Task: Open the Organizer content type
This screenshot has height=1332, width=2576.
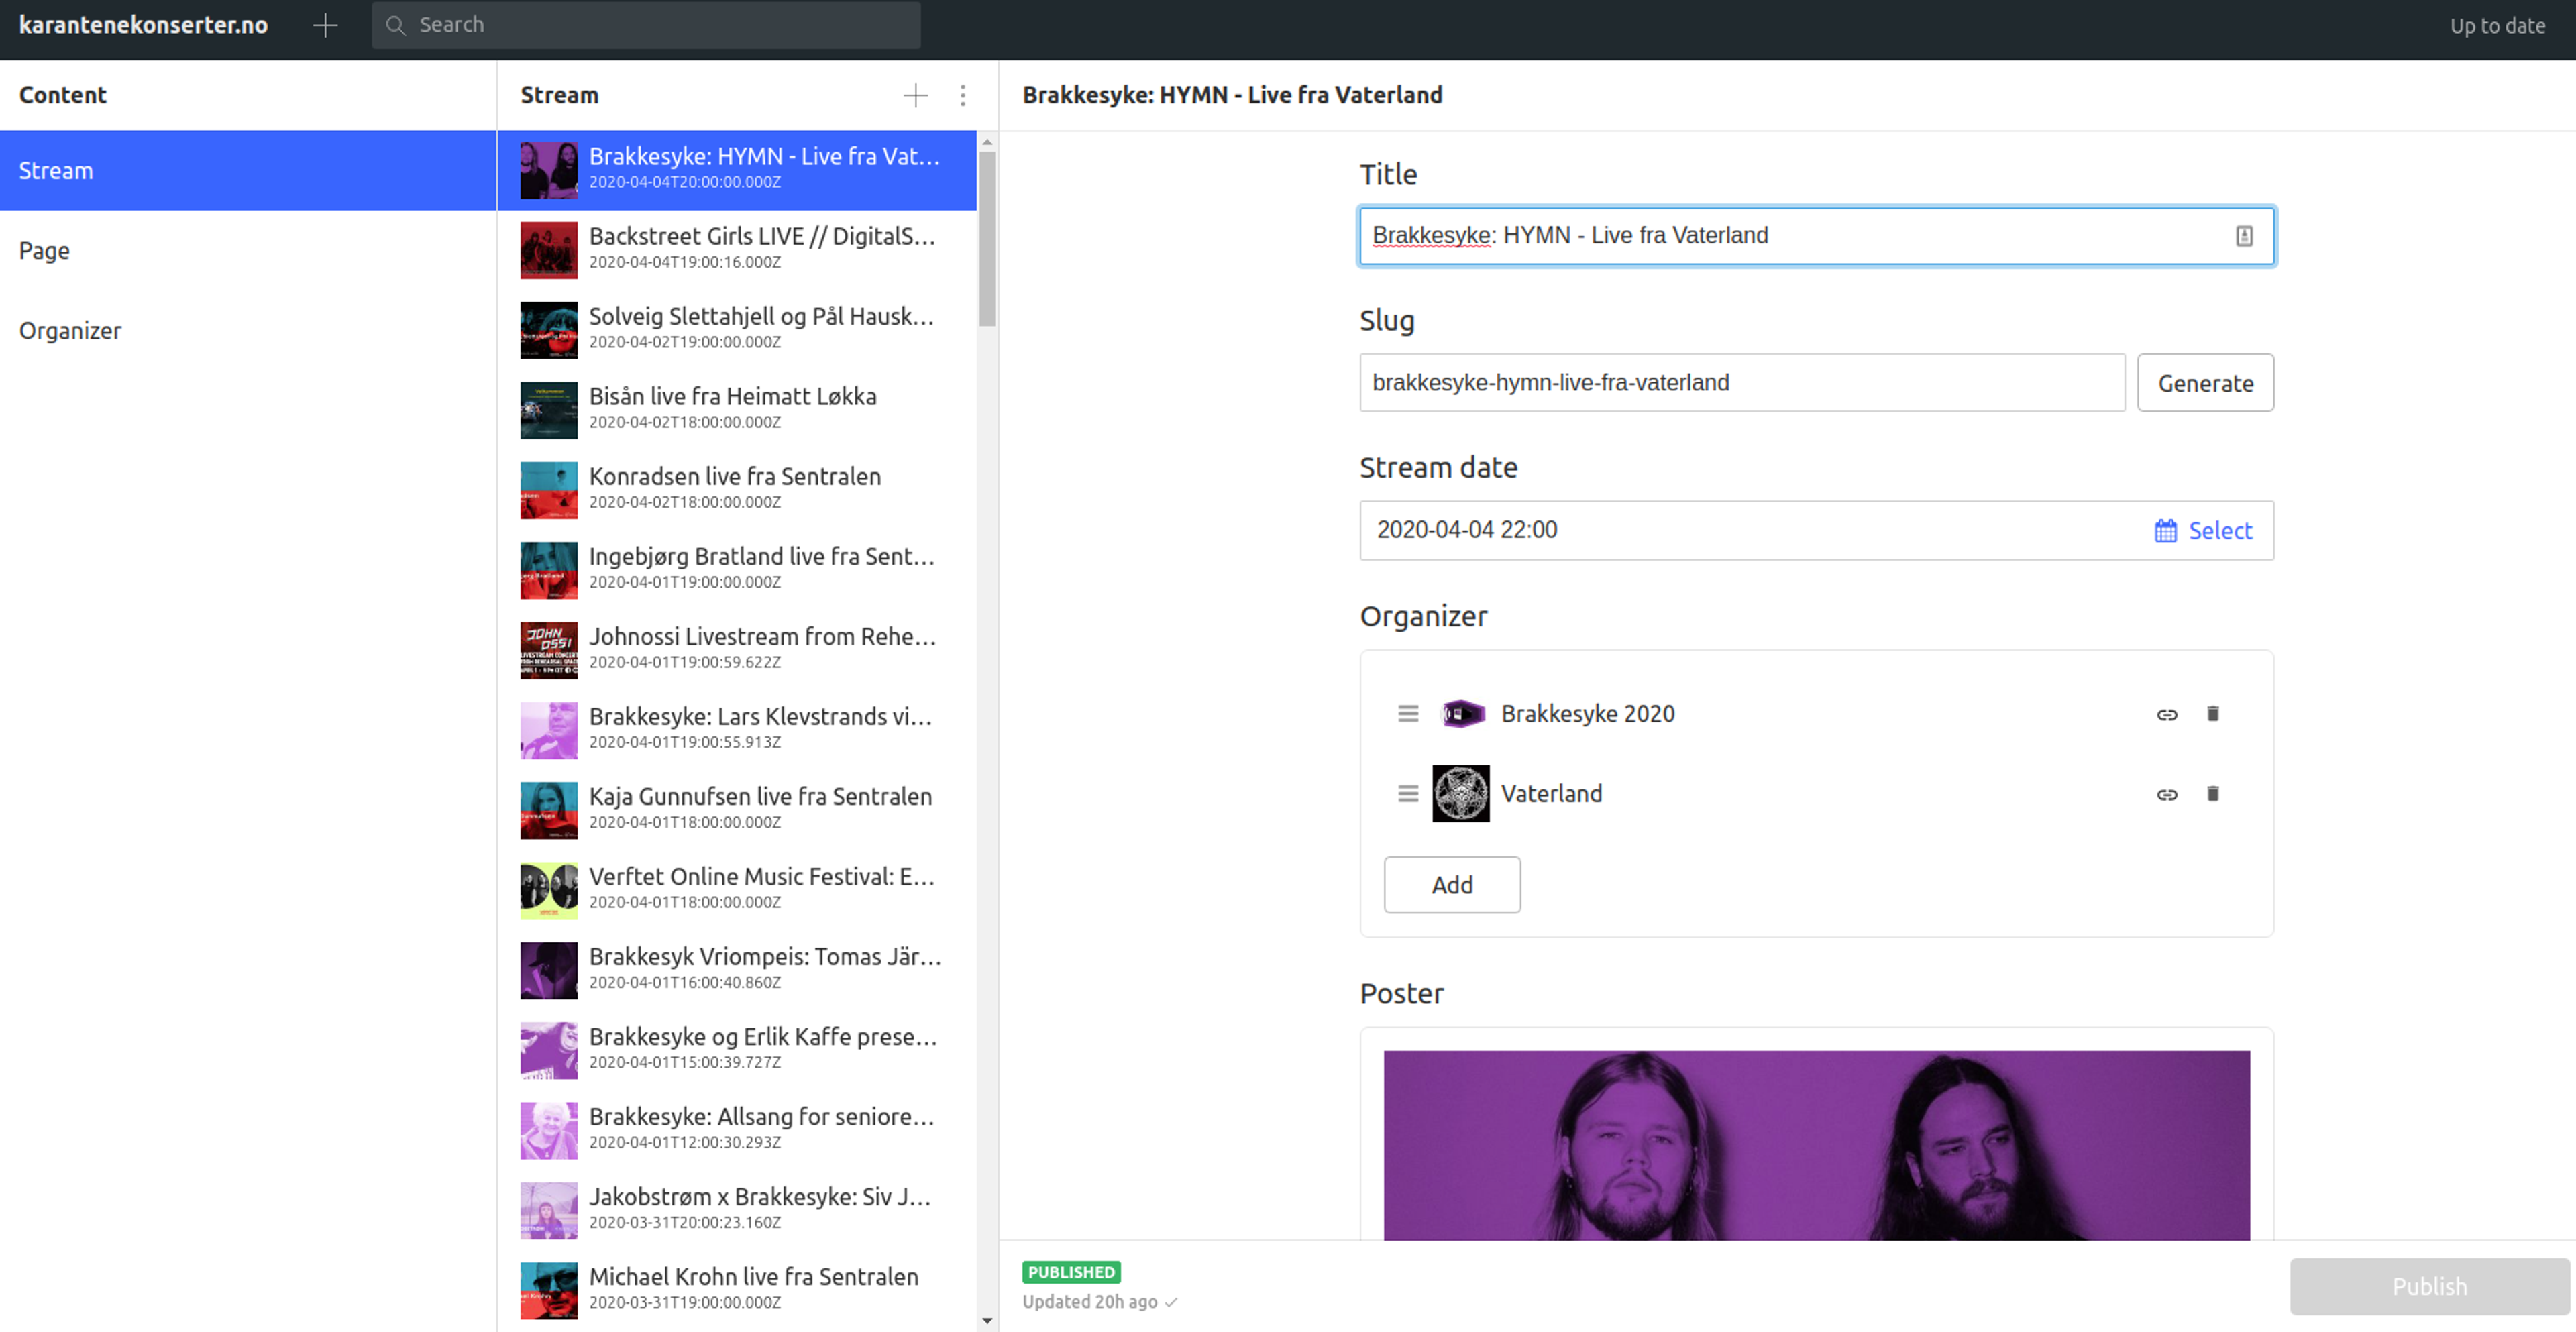Action: (70, 331)
